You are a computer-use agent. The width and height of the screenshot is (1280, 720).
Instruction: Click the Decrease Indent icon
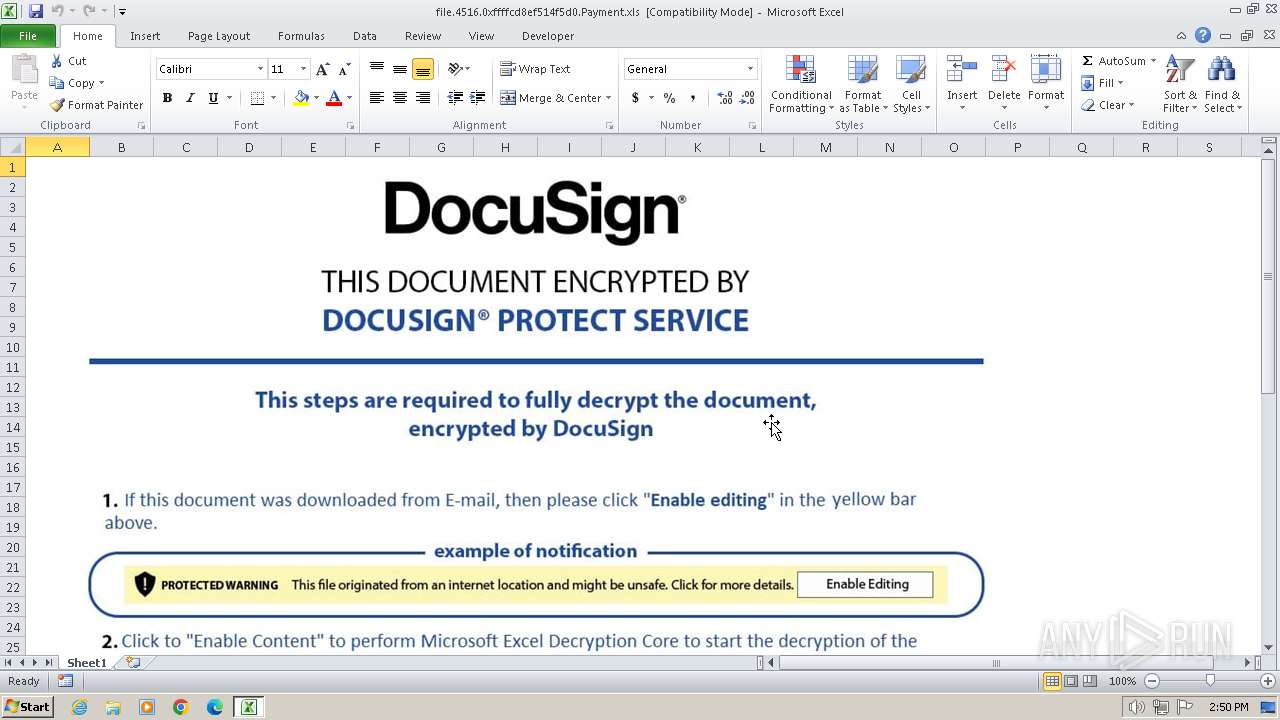[x=455, y=98]
